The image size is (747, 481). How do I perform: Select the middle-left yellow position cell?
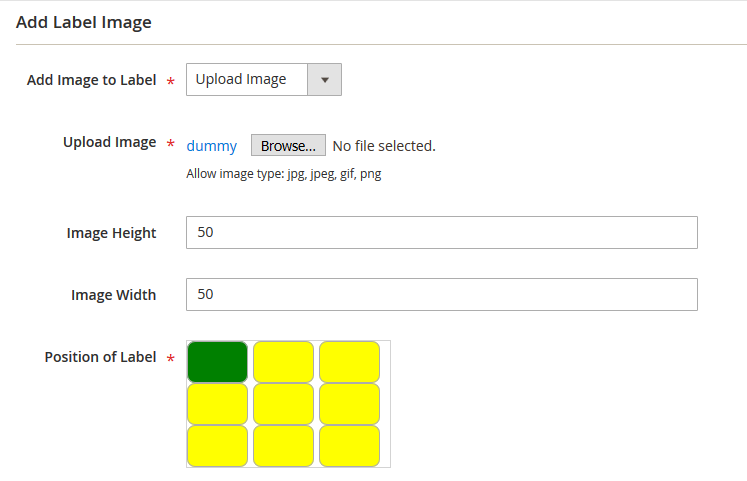click(217, 404)
